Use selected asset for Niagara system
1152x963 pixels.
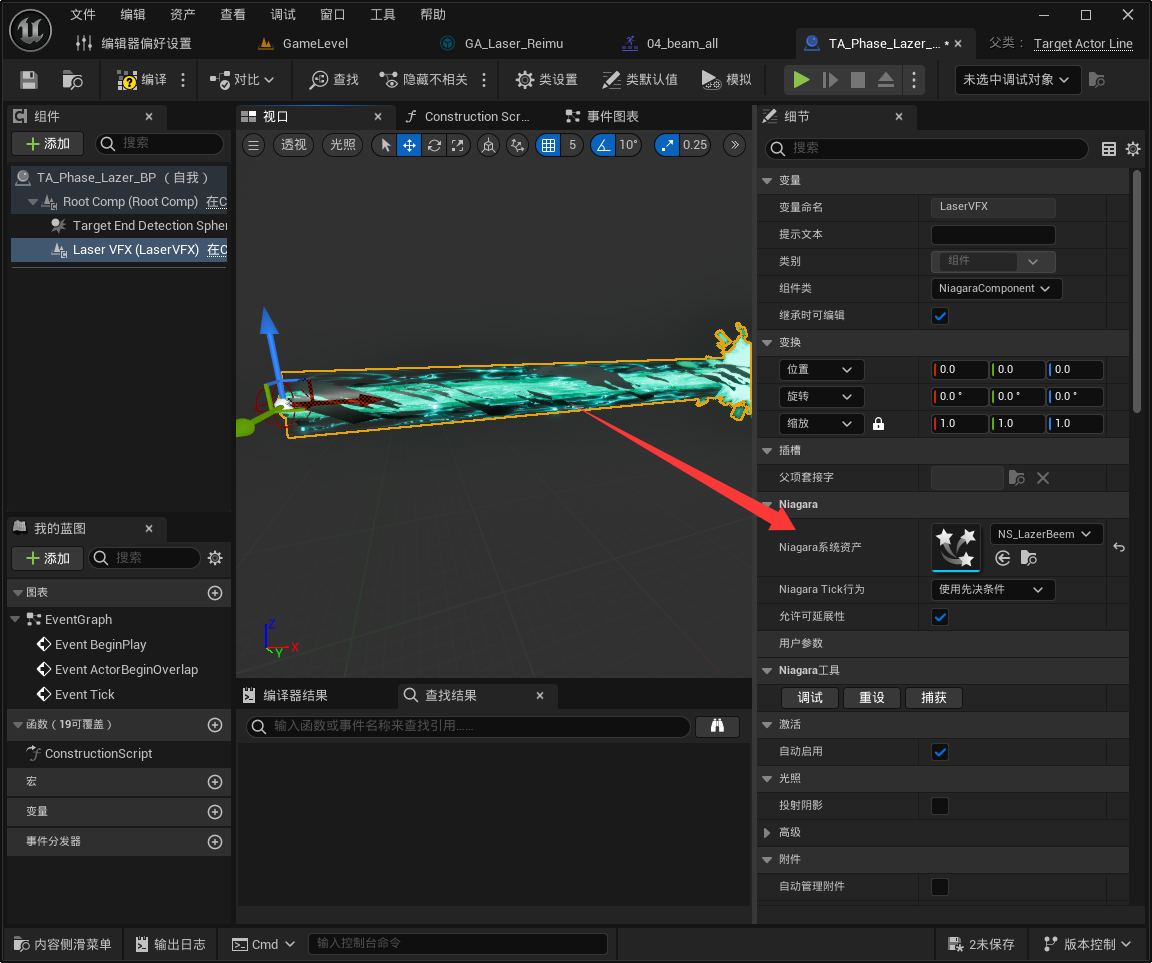1003,558
